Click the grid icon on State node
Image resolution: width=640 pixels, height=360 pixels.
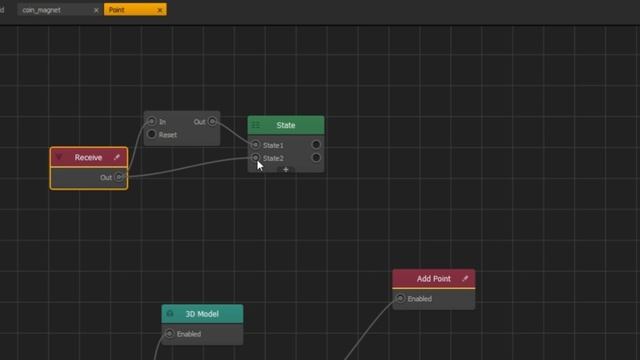(256, 125)
